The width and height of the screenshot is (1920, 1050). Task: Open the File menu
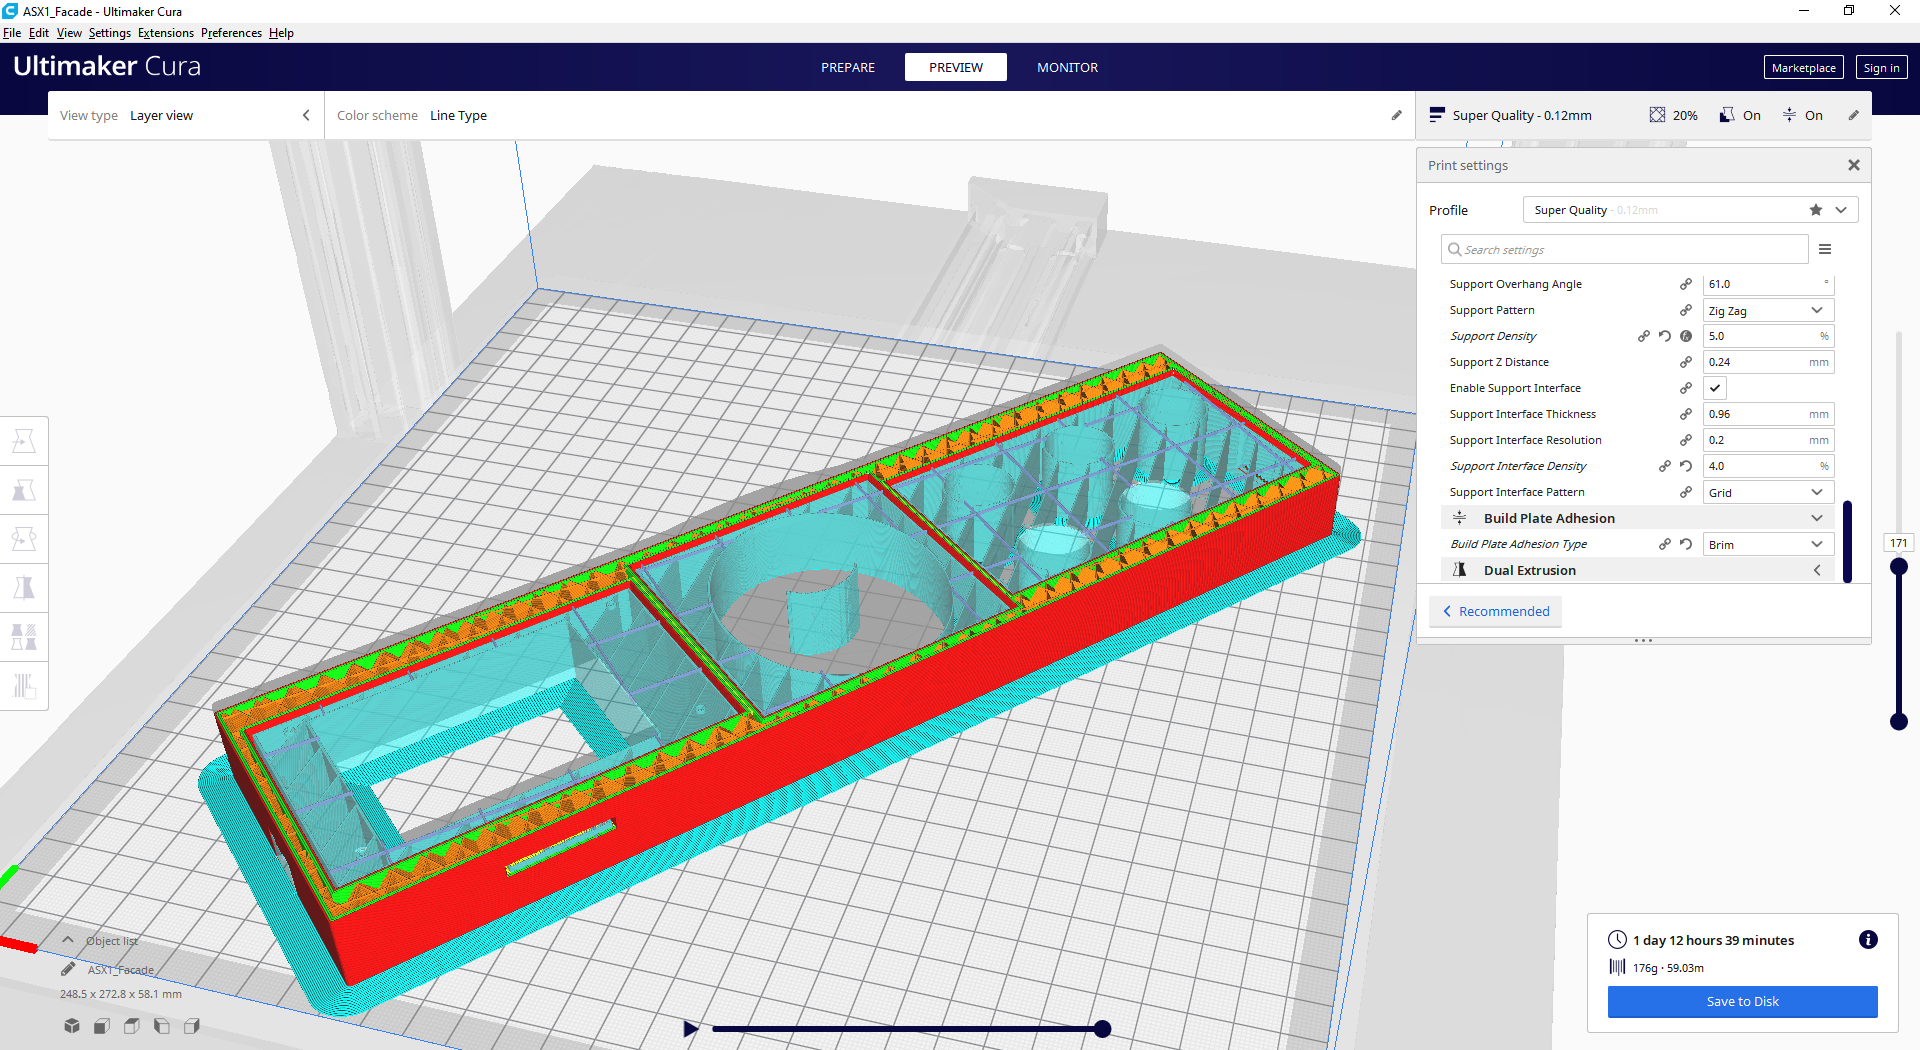[12, 33]
